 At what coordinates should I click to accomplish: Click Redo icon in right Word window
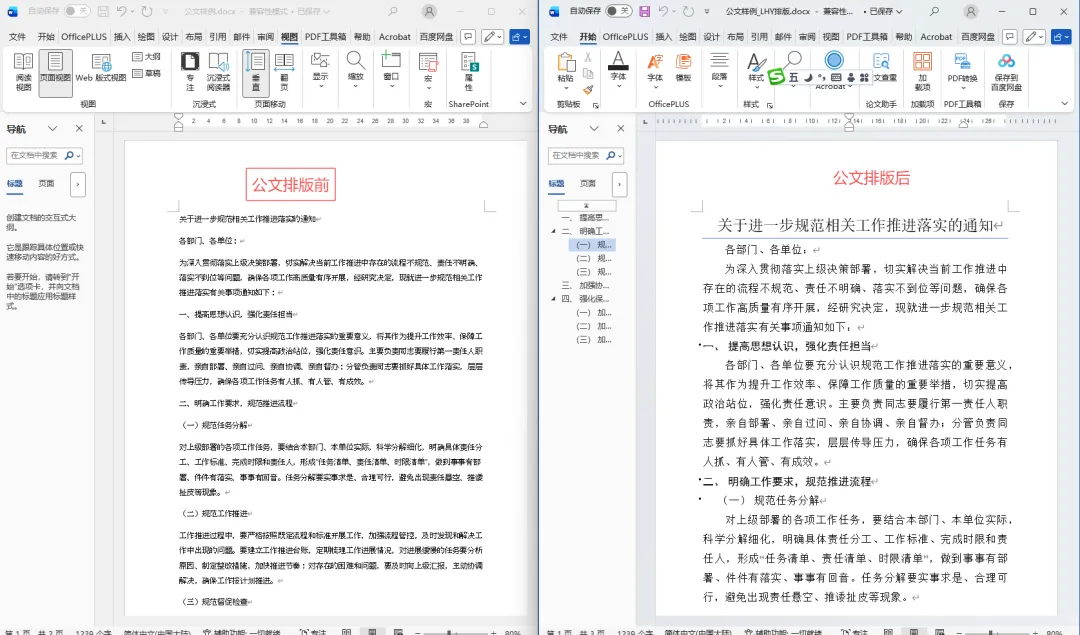point(688,11)
